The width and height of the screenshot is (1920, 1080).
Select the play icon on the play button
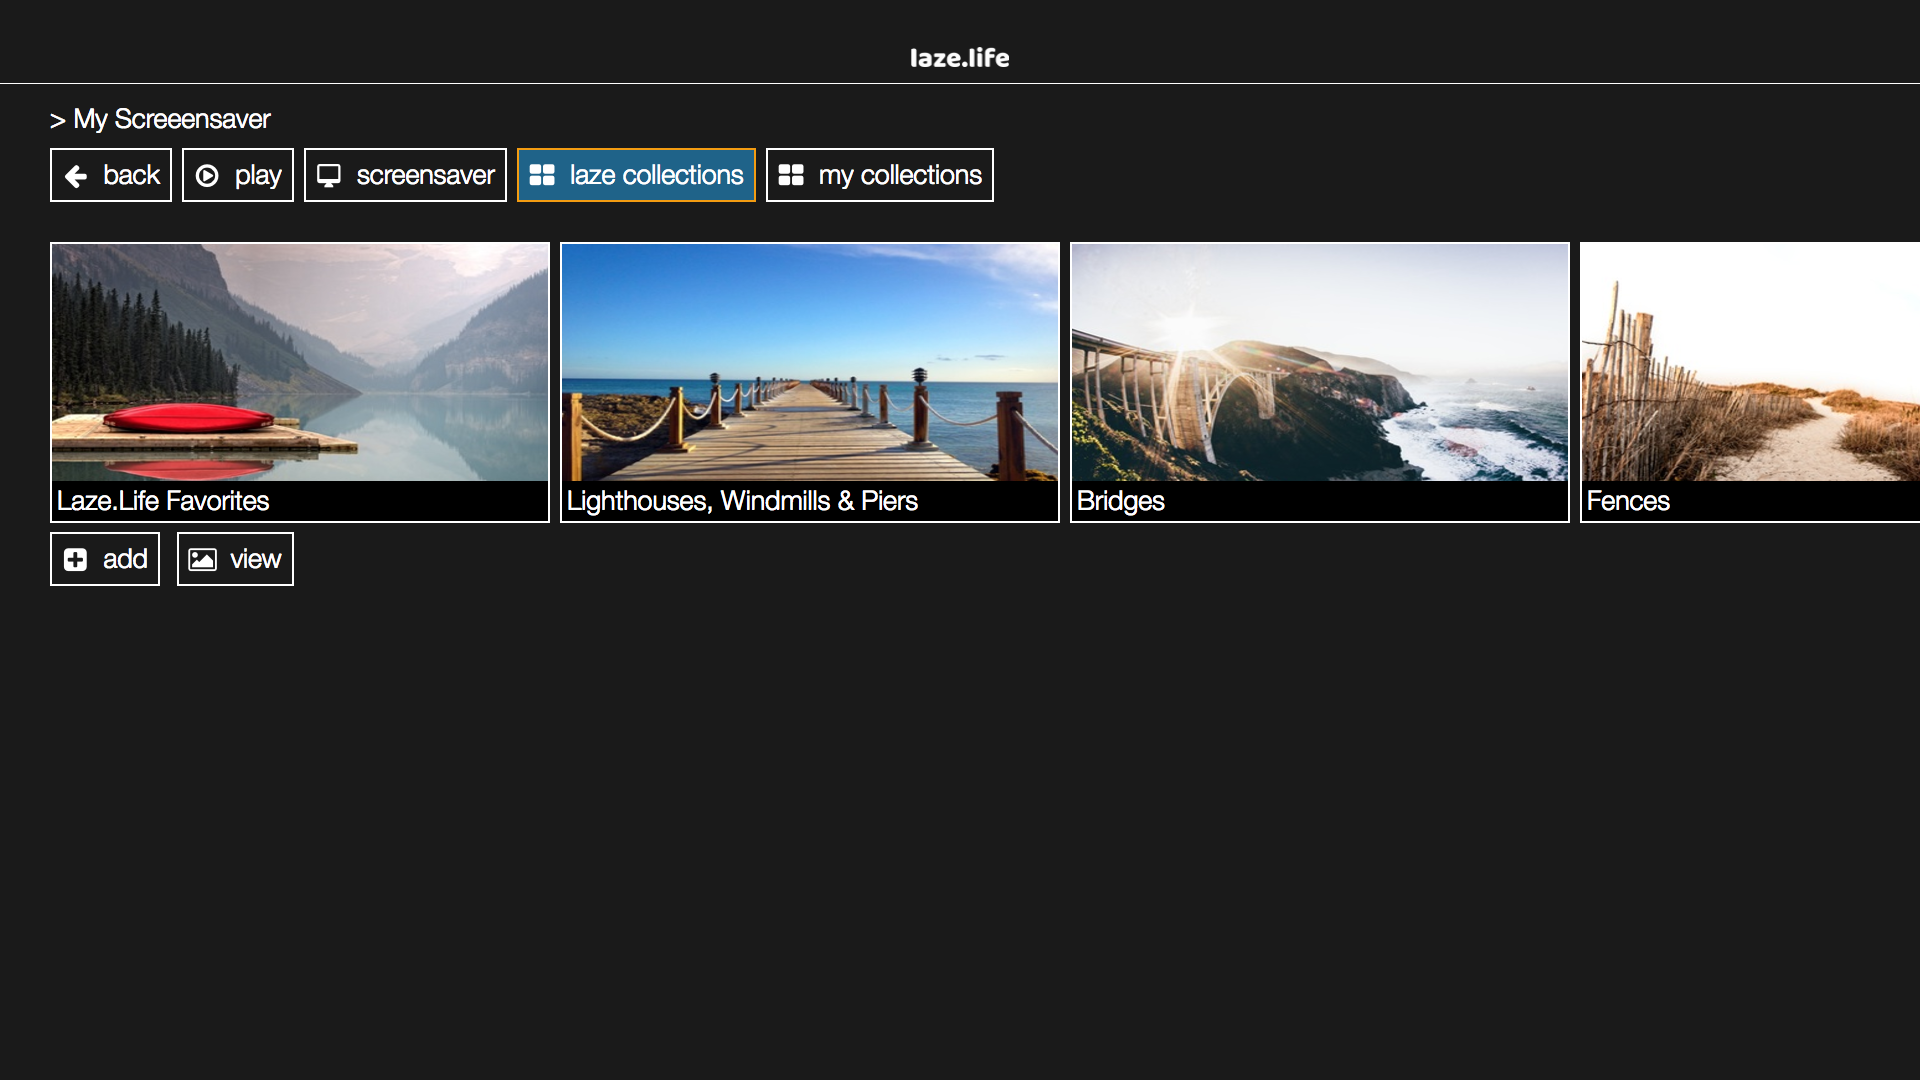pyautogui.click(x=208, y=175)
